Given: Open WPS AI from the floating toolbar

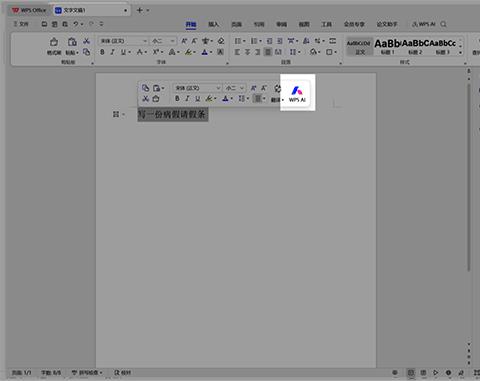Looking at the screenshot, I should point(297,93).
